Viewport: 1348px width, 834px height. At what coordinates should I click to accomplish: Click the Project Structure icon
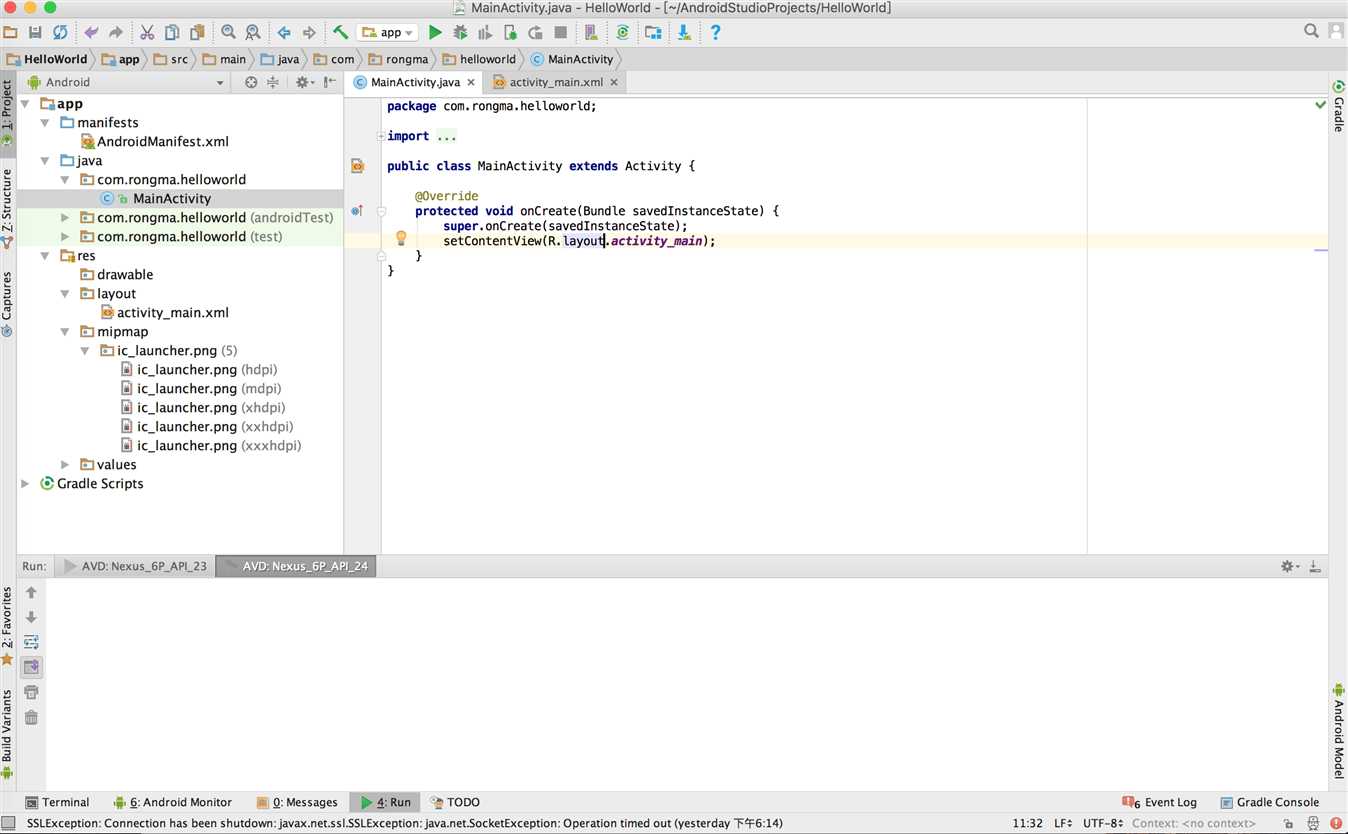[x=653, y=32]
